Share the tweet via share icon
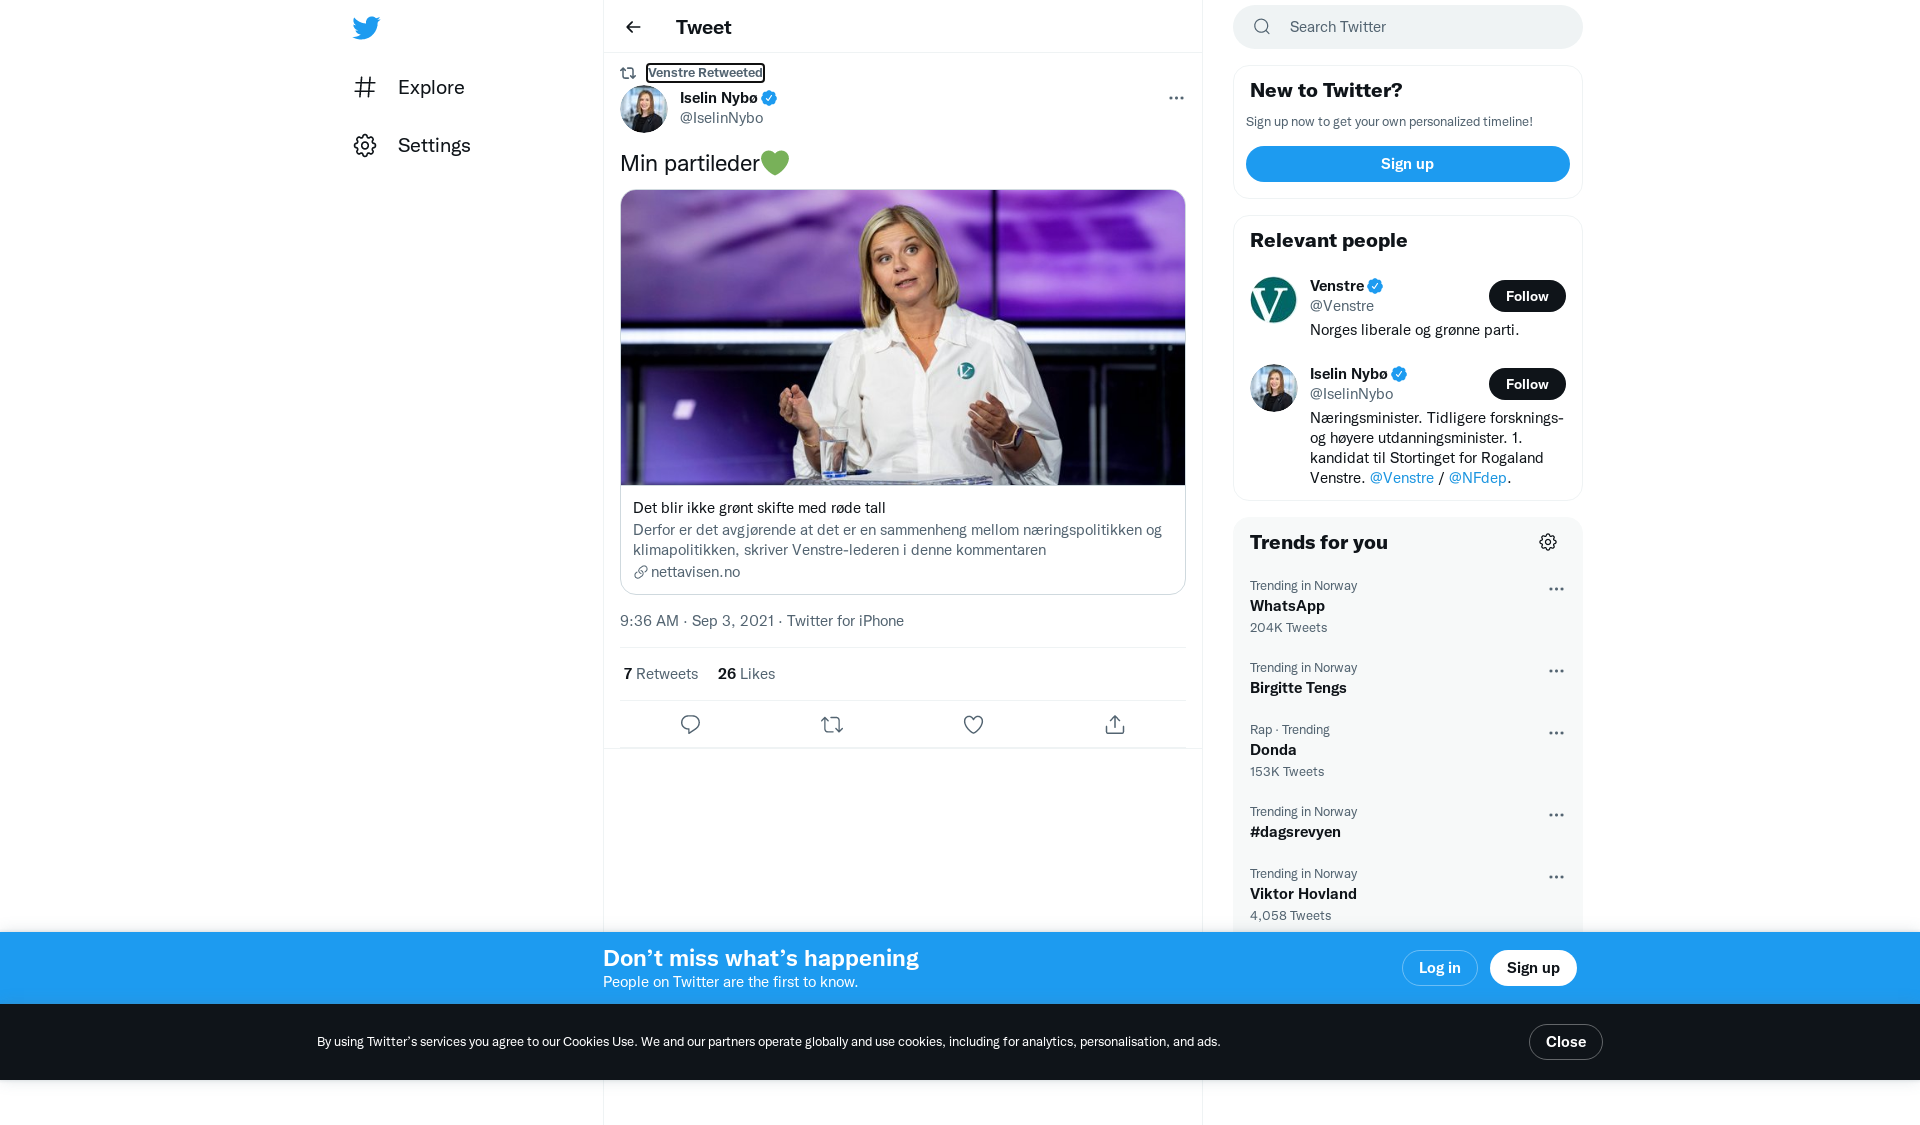Screen dimensions: 1920x1125 pos(1115,725)
